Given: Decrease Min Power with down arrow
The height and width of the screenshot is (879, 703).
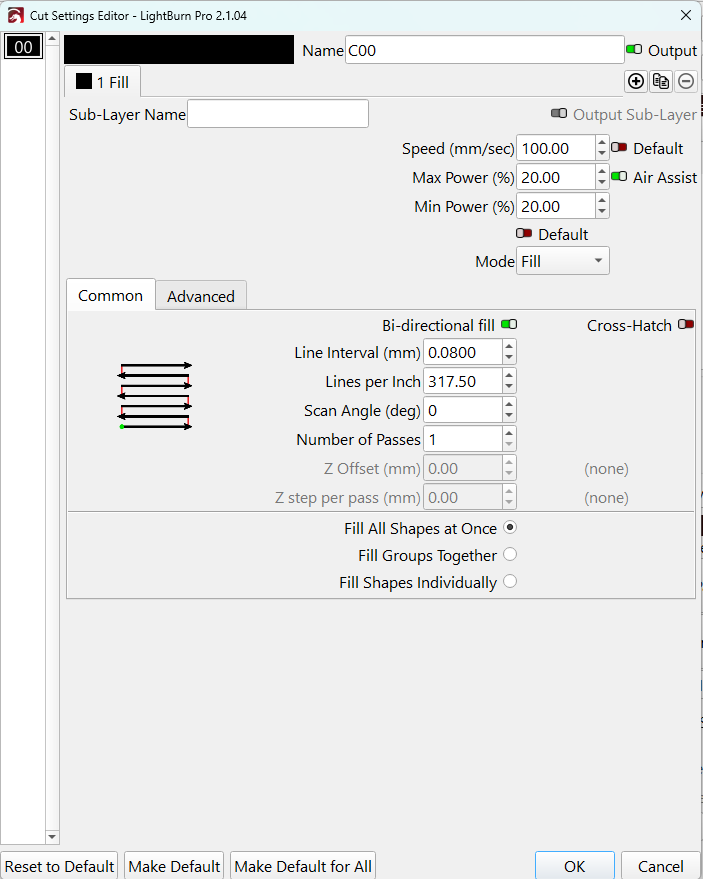Looking at the screenshot, I should point(602,212).
